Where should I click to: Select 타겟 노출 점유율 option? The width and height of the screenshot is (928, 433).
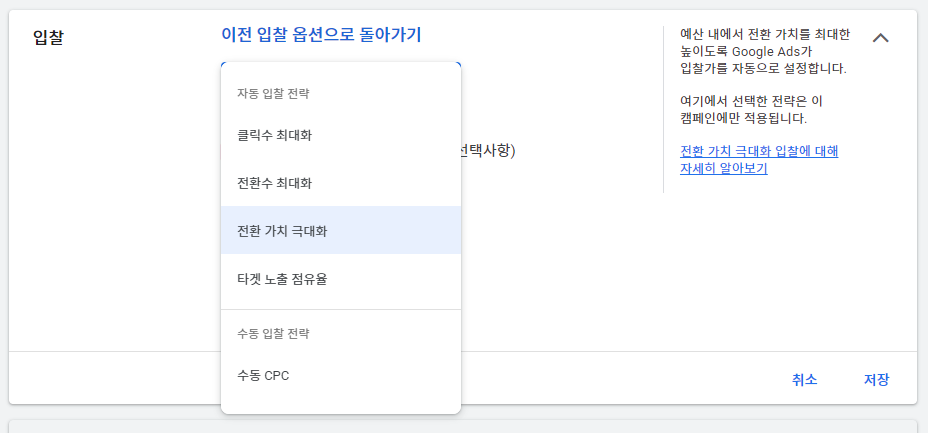[x=281, y=279]
